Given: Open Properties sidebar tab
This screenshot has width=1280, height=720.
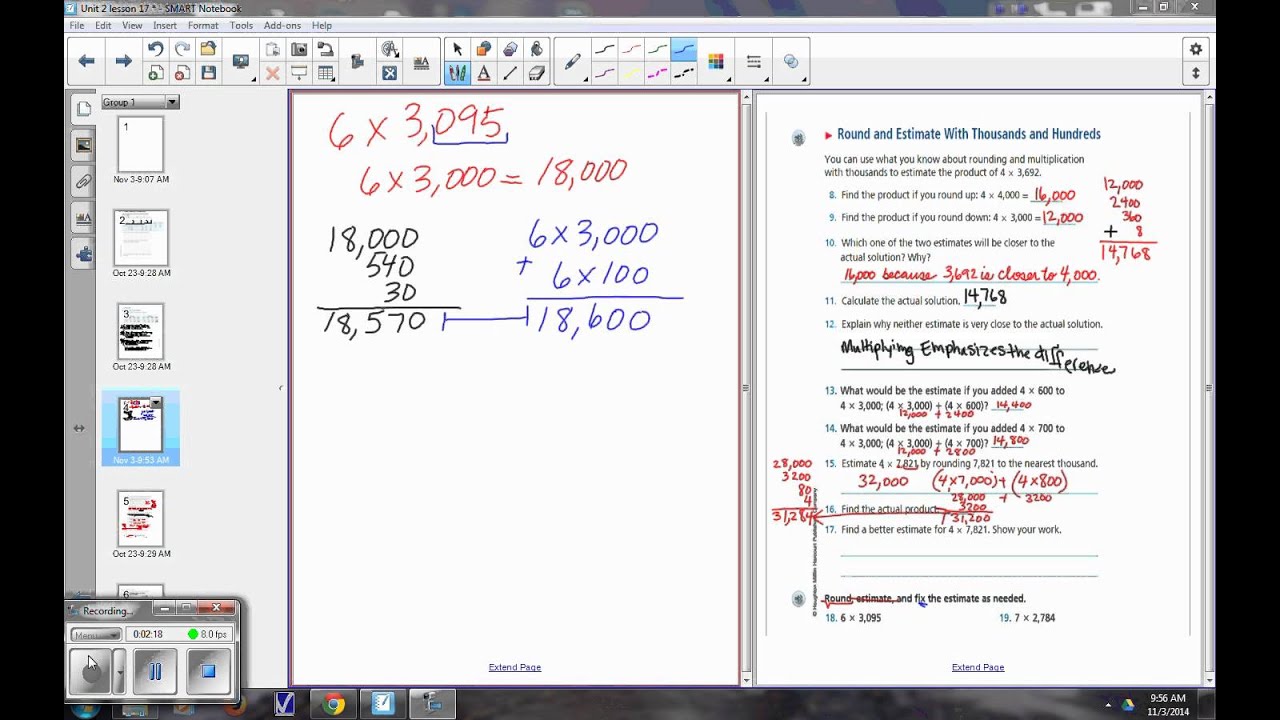Looking at the screenshot, I should (x=83, y=217).
